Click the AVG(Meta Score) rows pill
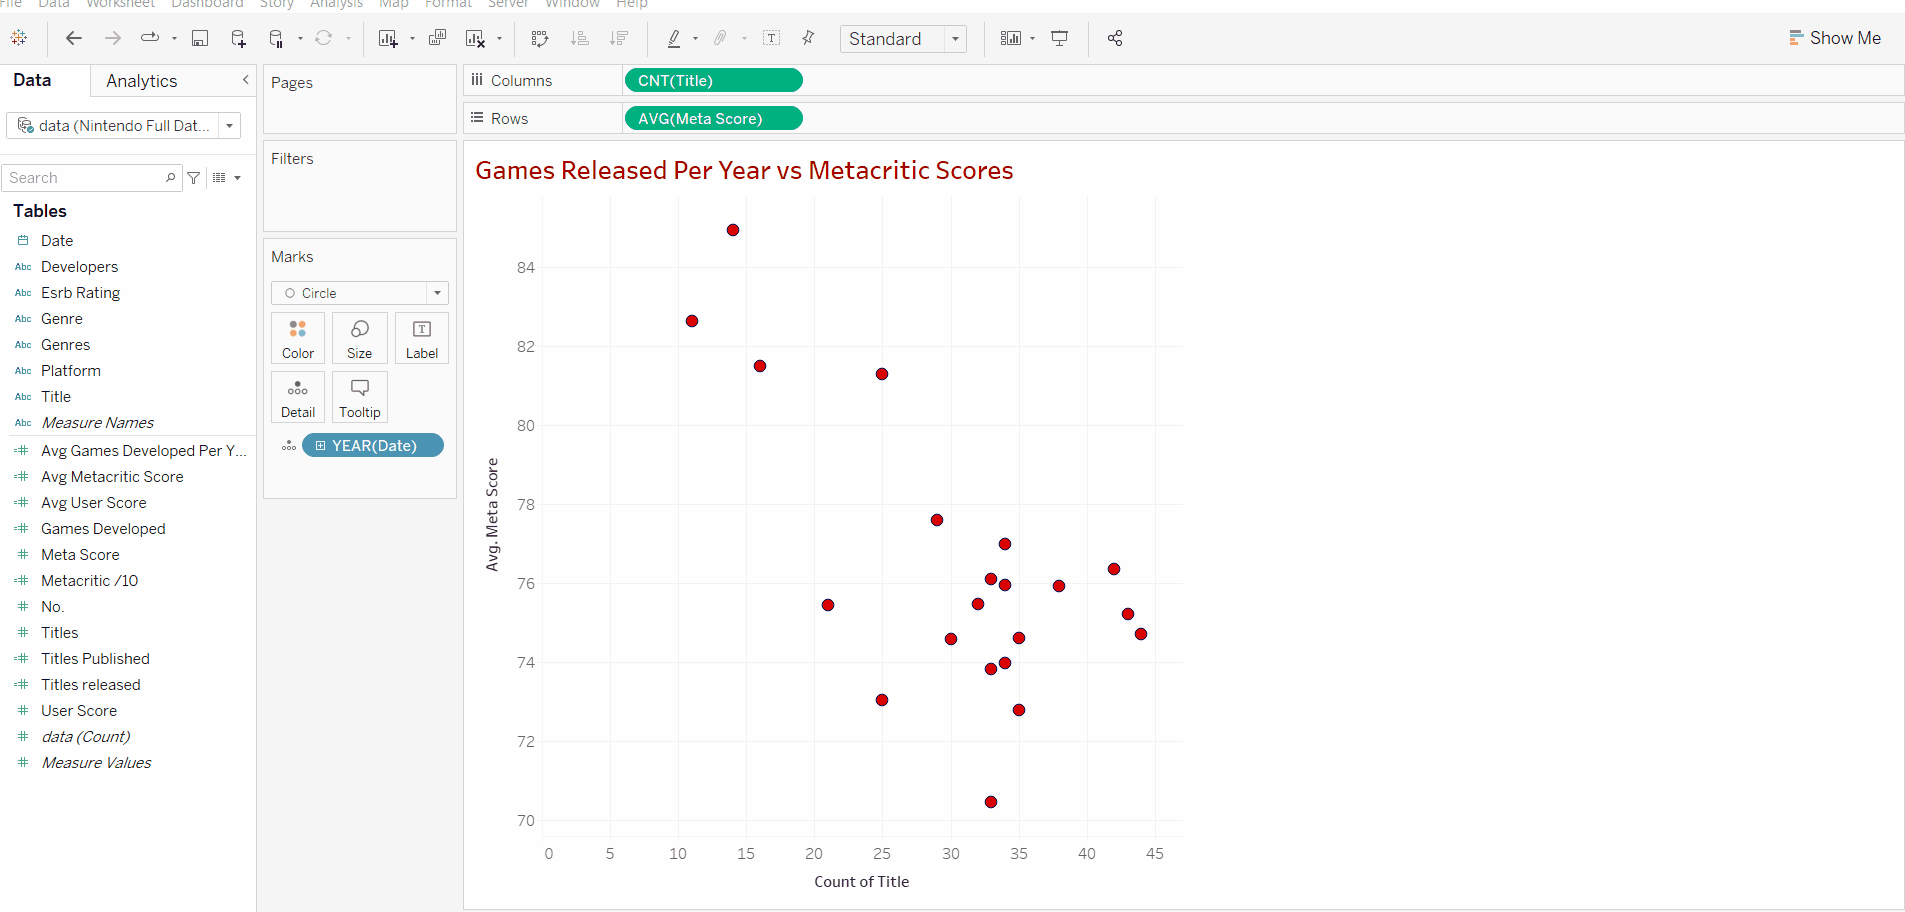This screenshot has width=1905, height=912. (x=713, y=118)
